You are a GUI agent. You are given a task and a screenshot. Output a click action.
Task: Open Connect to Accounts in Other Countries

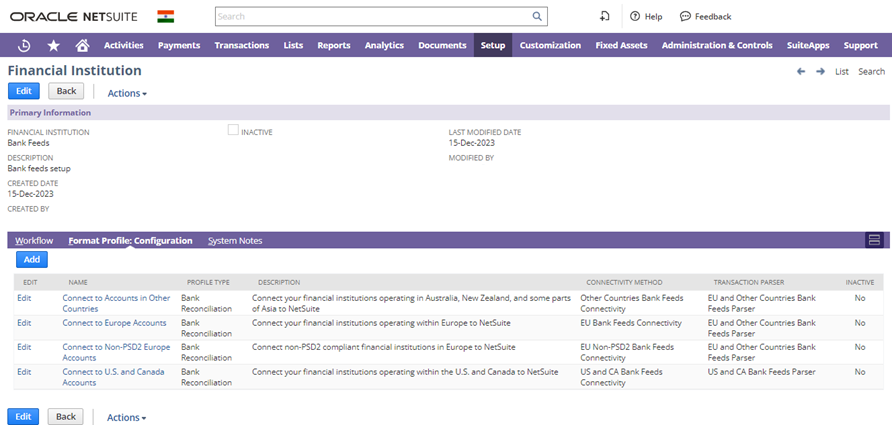[116, 303]
